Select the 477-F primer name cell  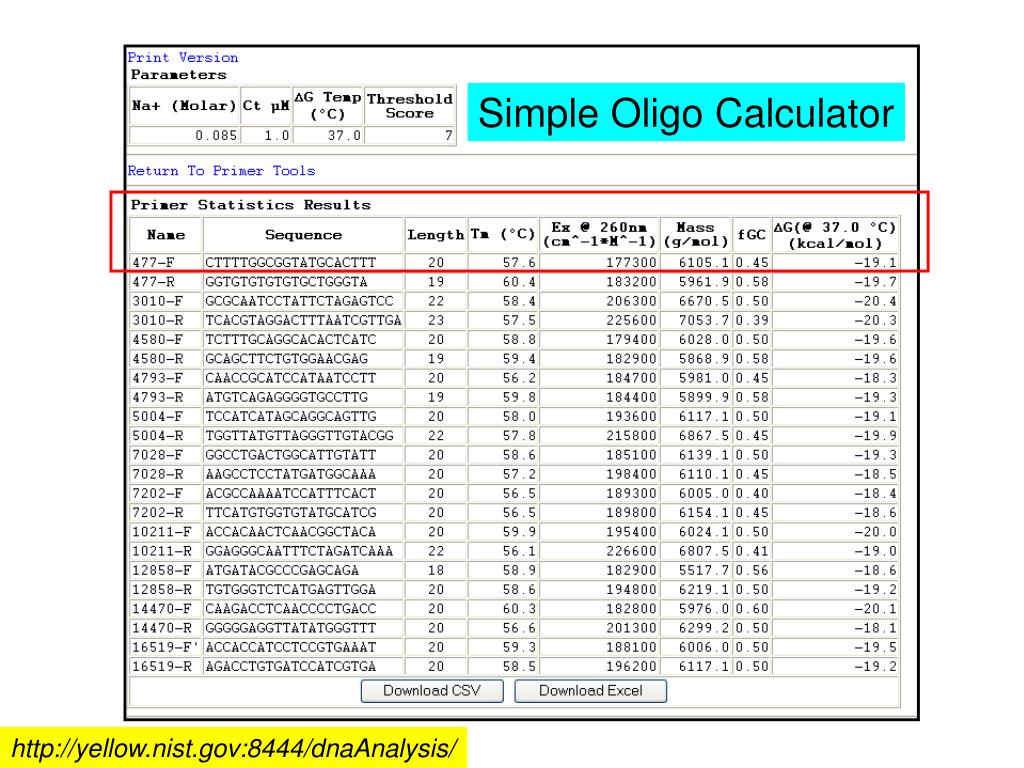pyautogui.click(x=166, y=263)
